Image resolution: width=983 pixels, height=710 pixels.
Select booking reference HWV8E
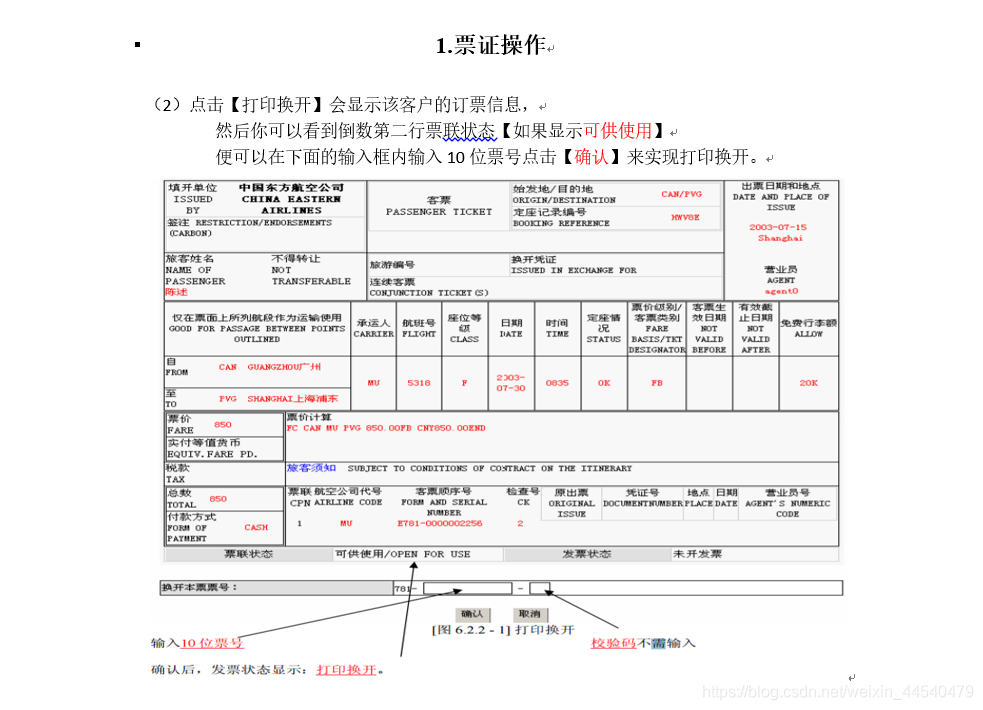pyautogui.click(x=685, y=217)
